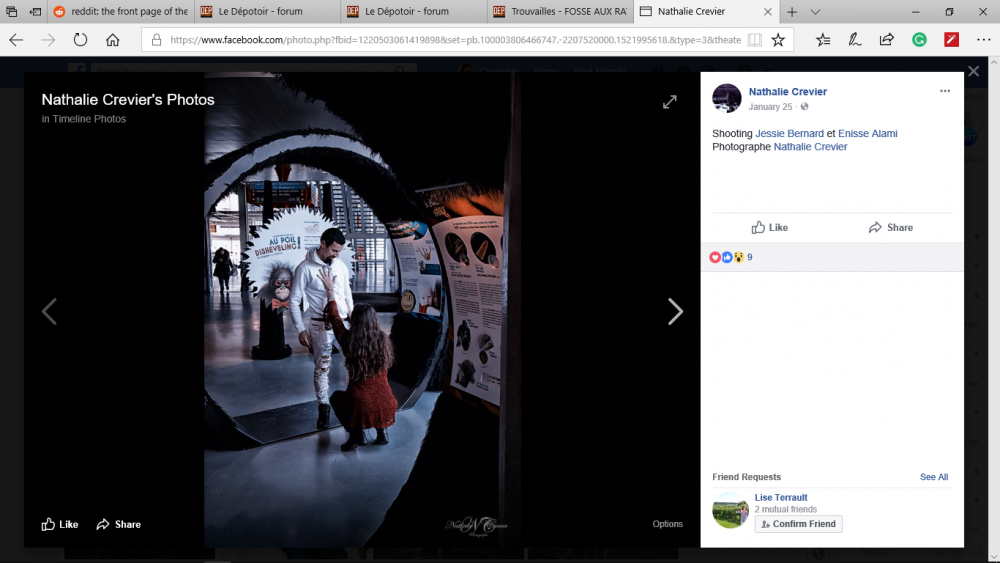Go to the previous photo arrow
Screen dimensions: 1000x563
click(x=49, y=312)
